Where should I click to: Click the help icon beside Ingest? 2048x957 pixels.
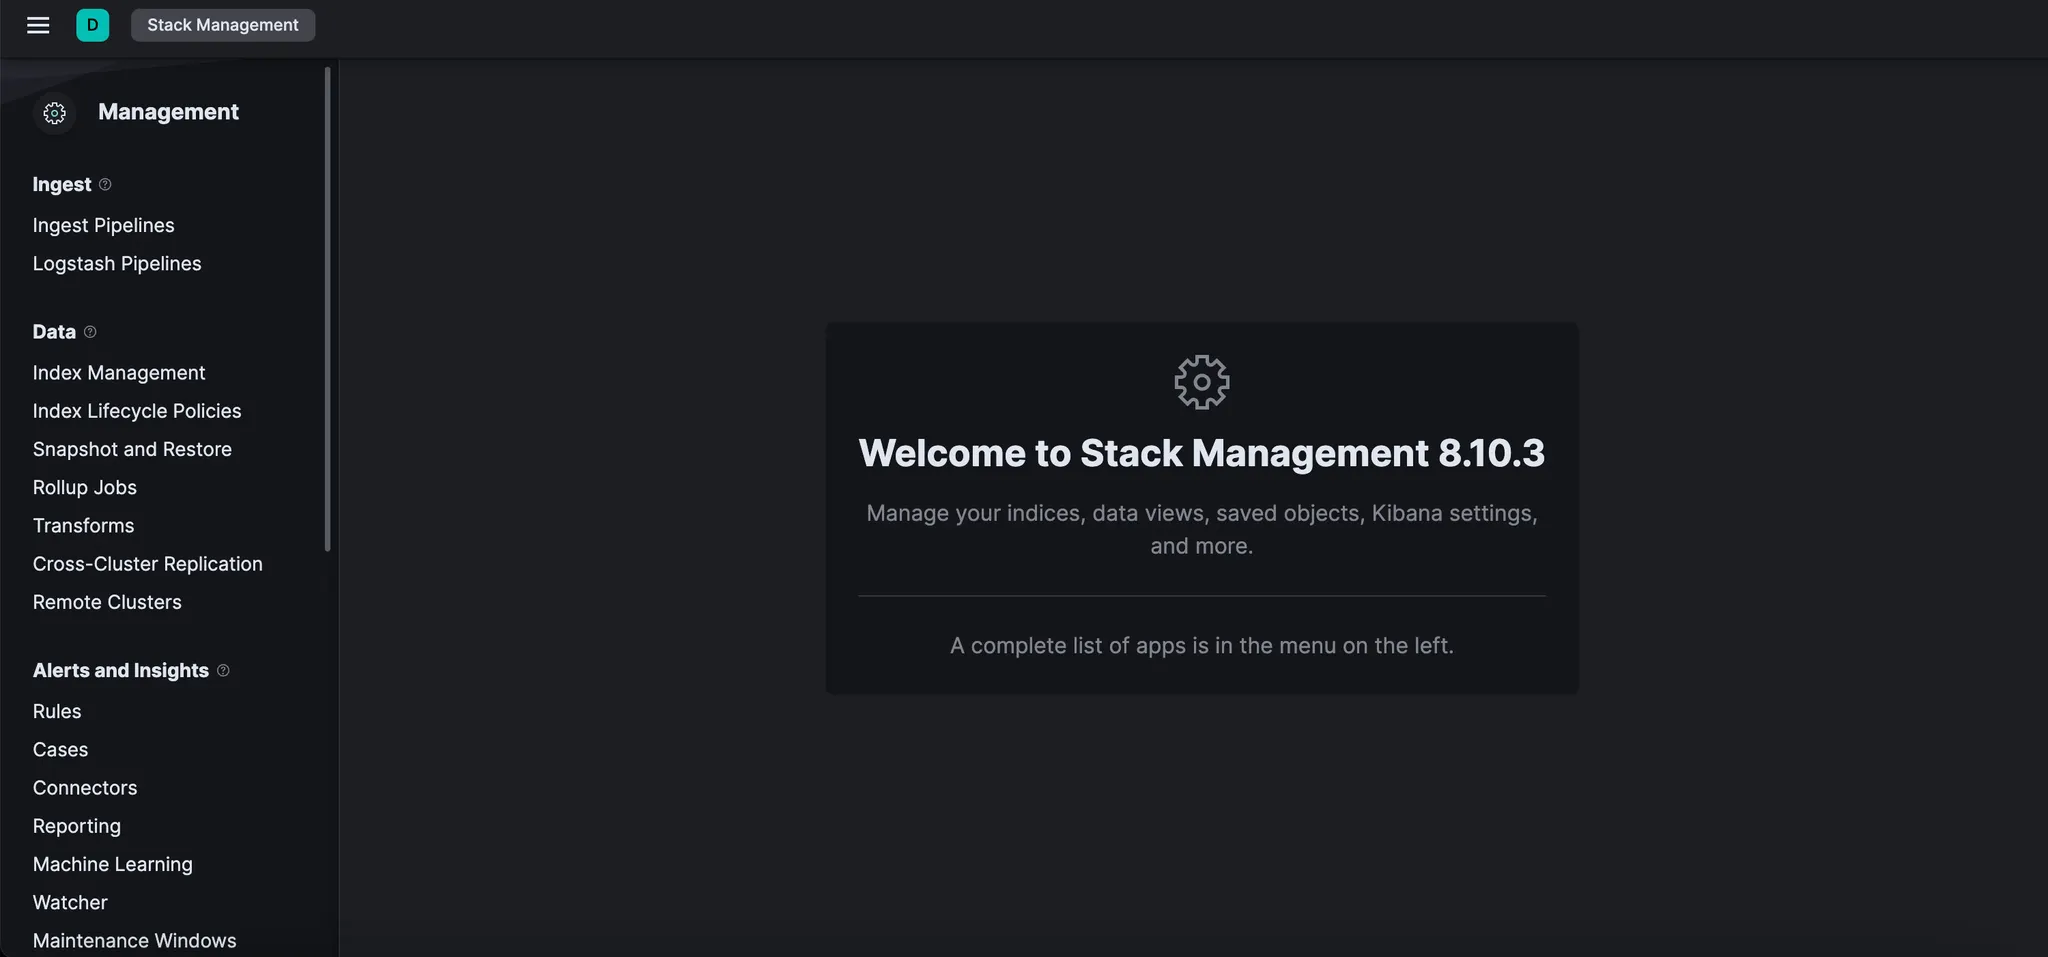[x=105, y=185]
